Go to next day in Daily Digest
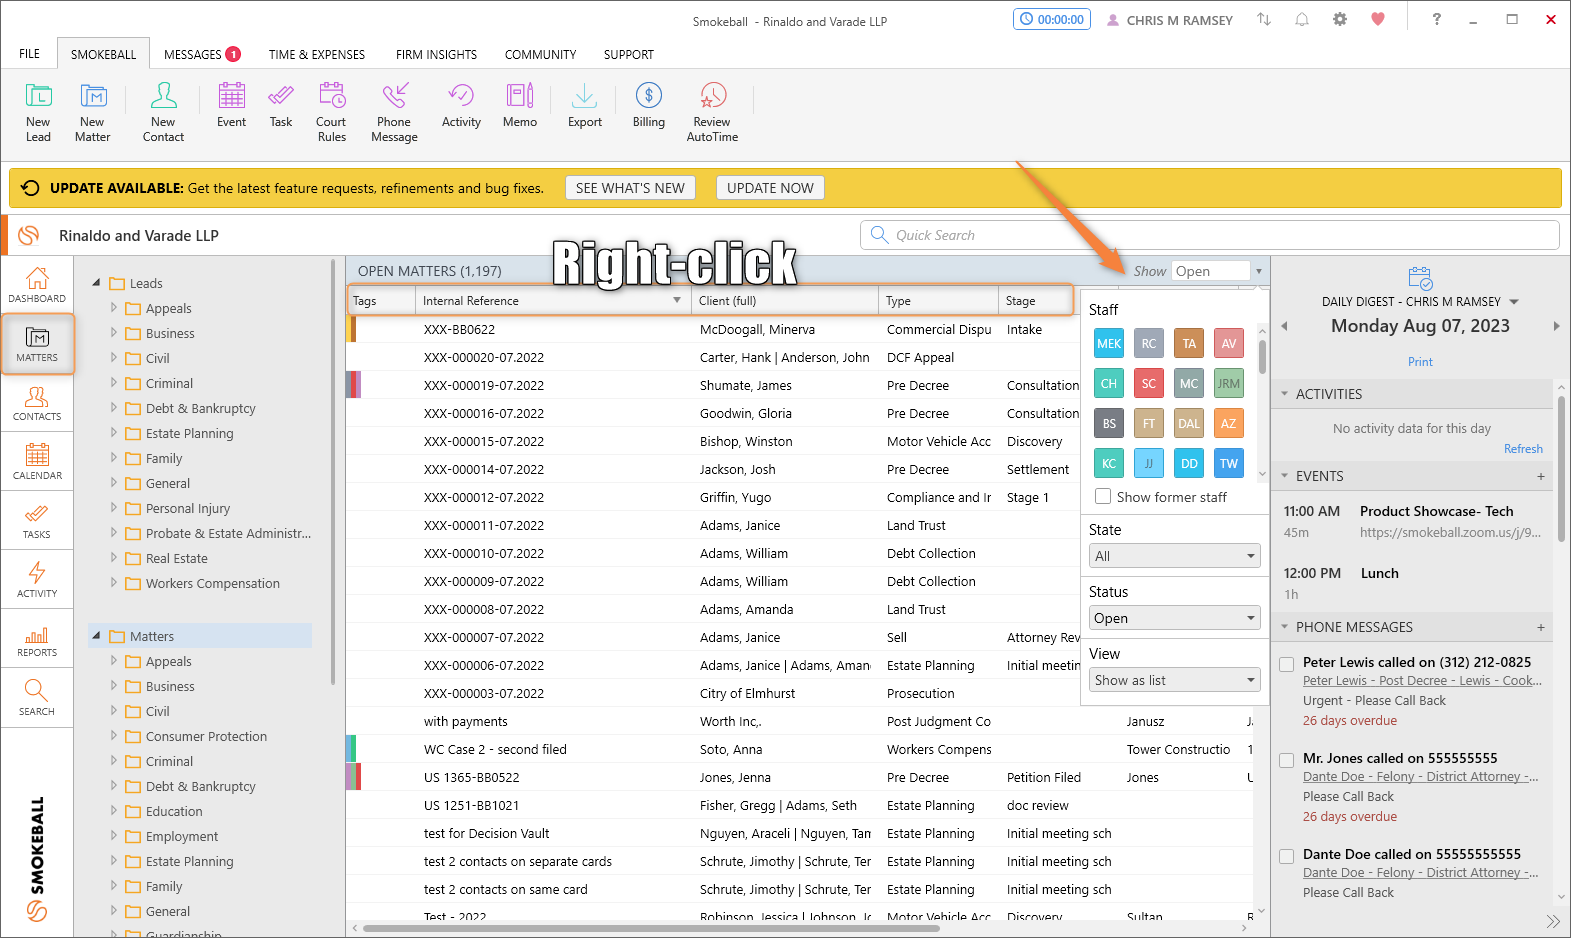The height and width of the screenshot is (938, 1571). [1556, 326]
